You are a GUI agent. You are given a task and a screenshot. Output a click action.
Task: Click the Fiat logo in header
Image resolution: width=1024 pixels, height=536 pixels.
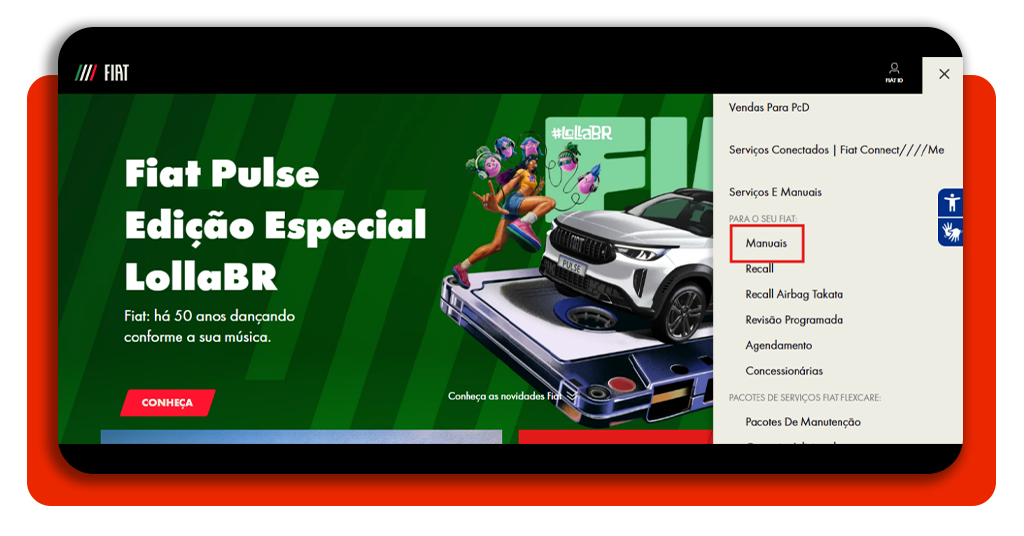click(102, 73)
